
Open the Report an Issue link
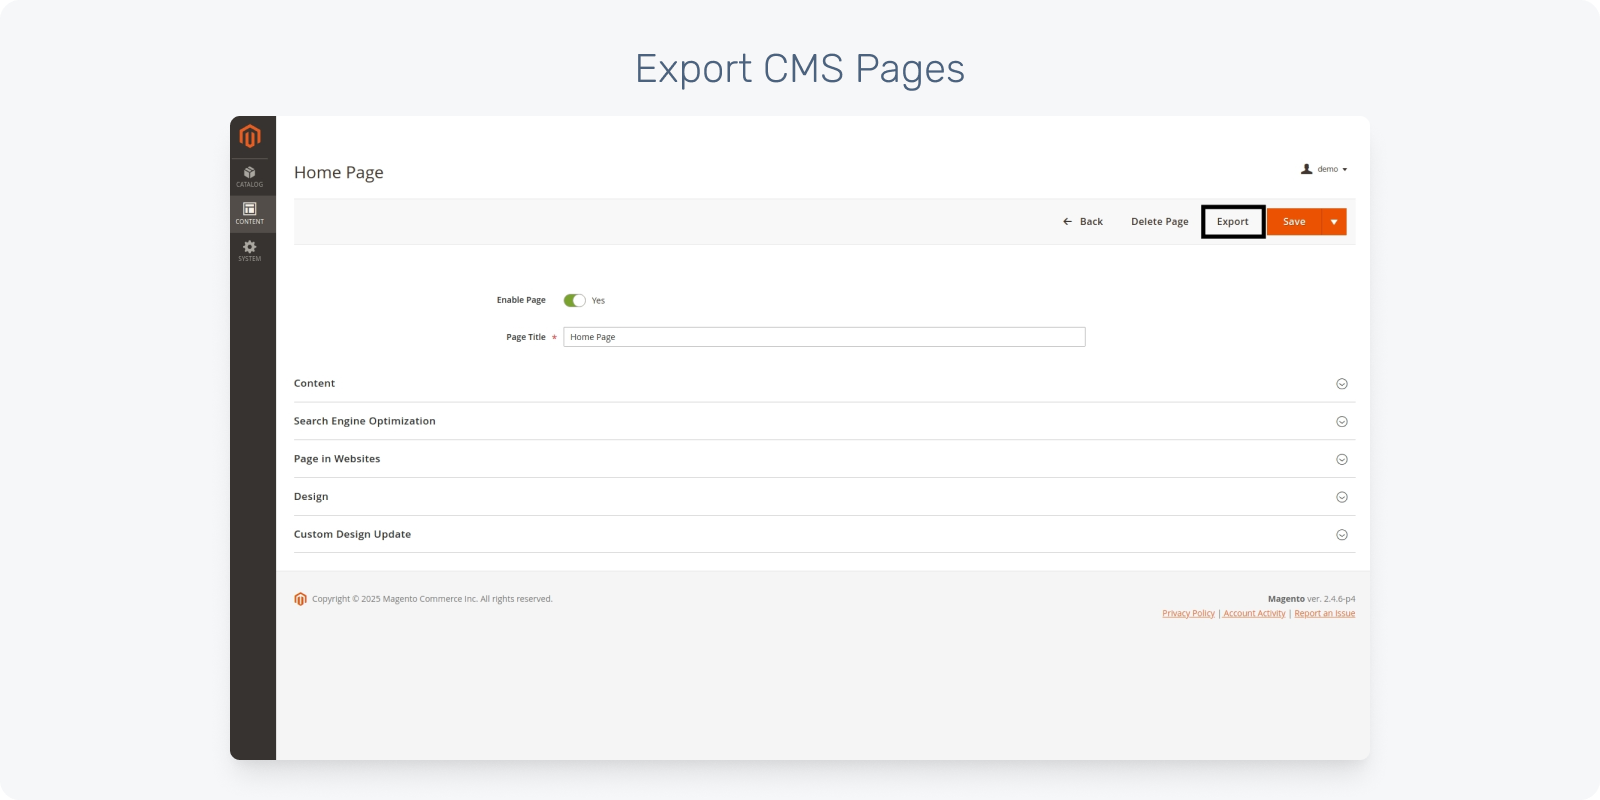tap(1324, 614)
